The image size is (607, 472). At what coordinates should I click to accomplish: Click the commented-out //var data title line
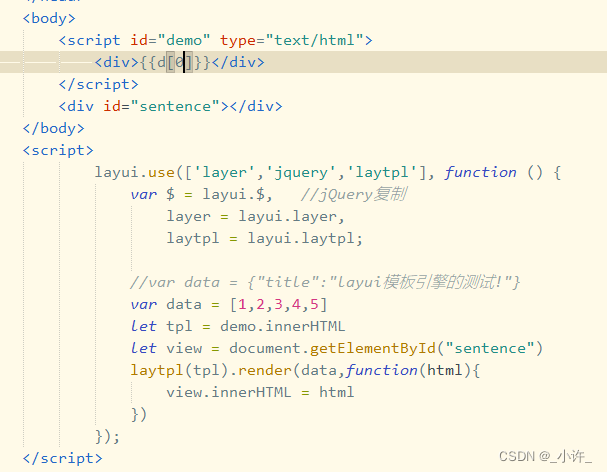tap(325, 282)
